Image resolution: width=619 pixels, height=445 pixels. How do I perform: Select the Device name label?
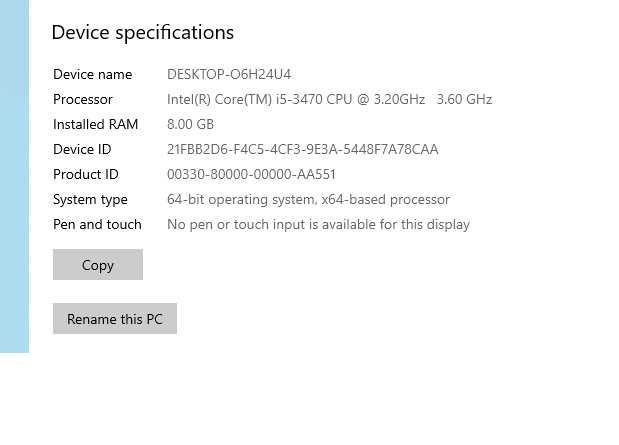click(92, 74)
